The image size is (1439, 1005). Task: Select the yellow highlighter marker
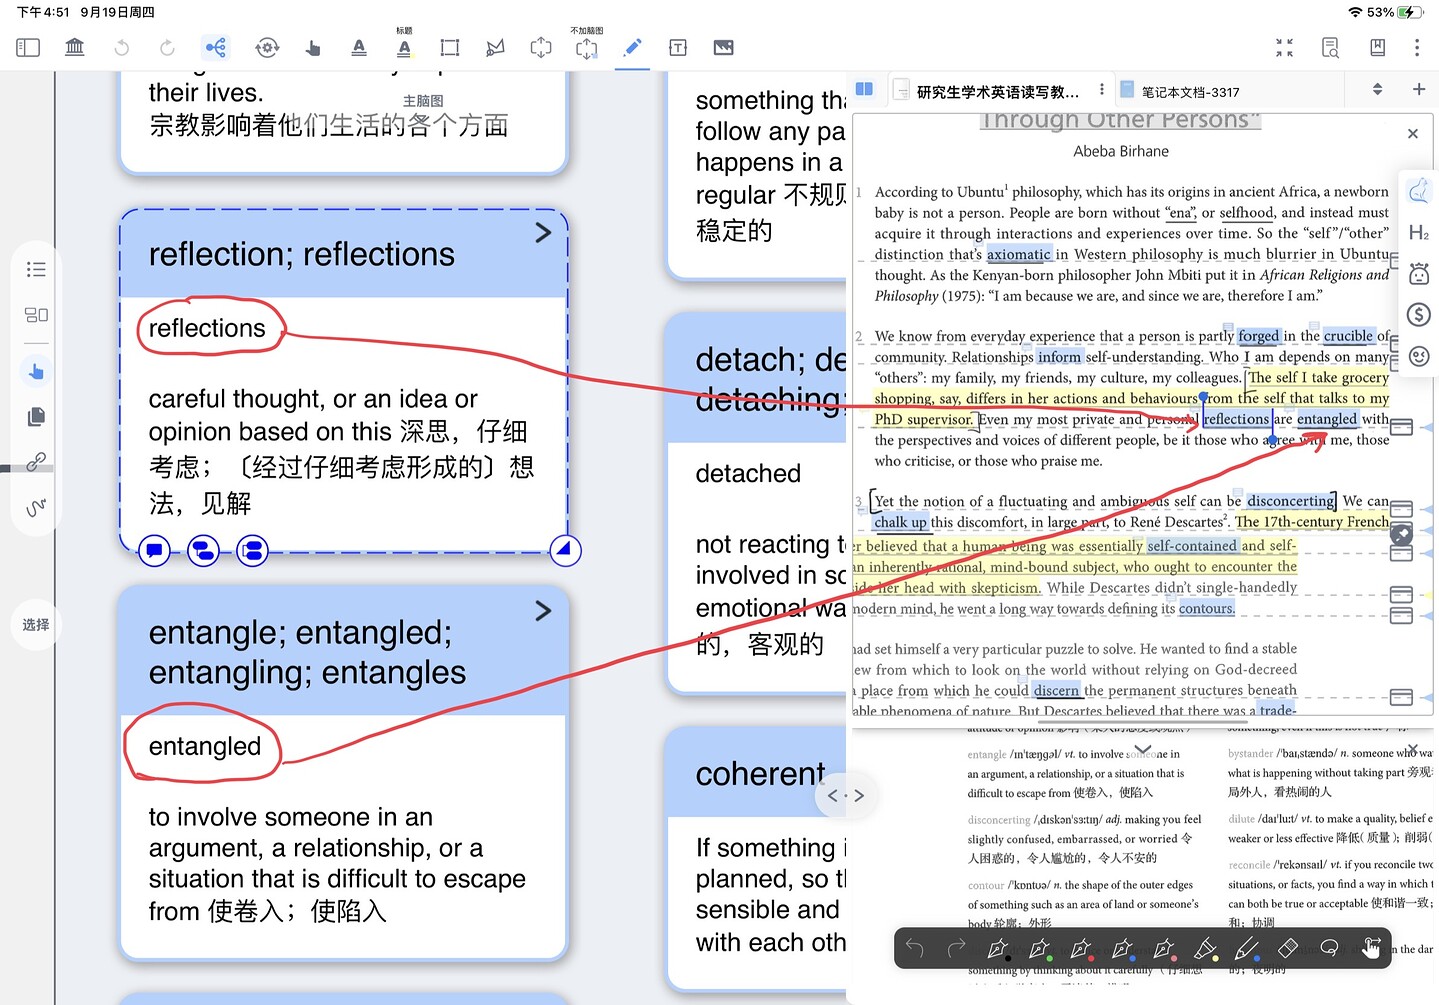(1205, 948)
